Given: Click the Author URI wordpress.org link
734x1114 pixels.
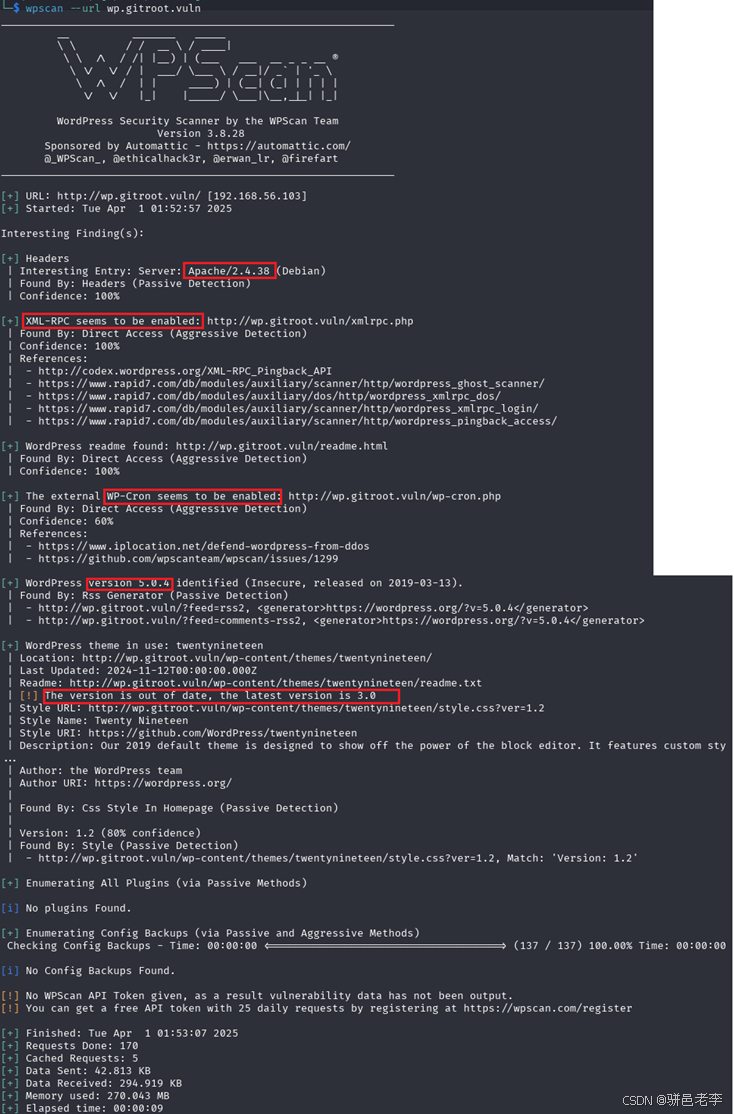Looking at the screenshot, I should click(163, 783).
